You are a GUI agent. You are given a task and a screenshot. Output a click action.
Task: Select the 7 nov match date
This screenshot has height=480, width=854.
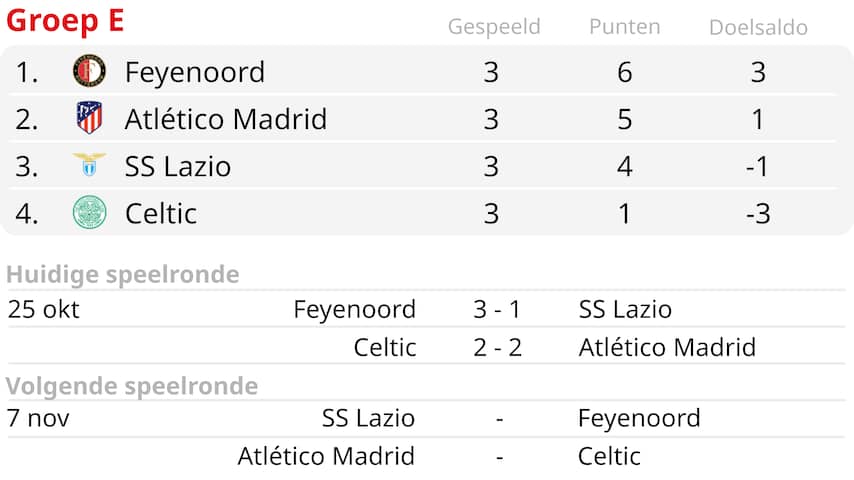pyautogui.click(x=38, y=418)
